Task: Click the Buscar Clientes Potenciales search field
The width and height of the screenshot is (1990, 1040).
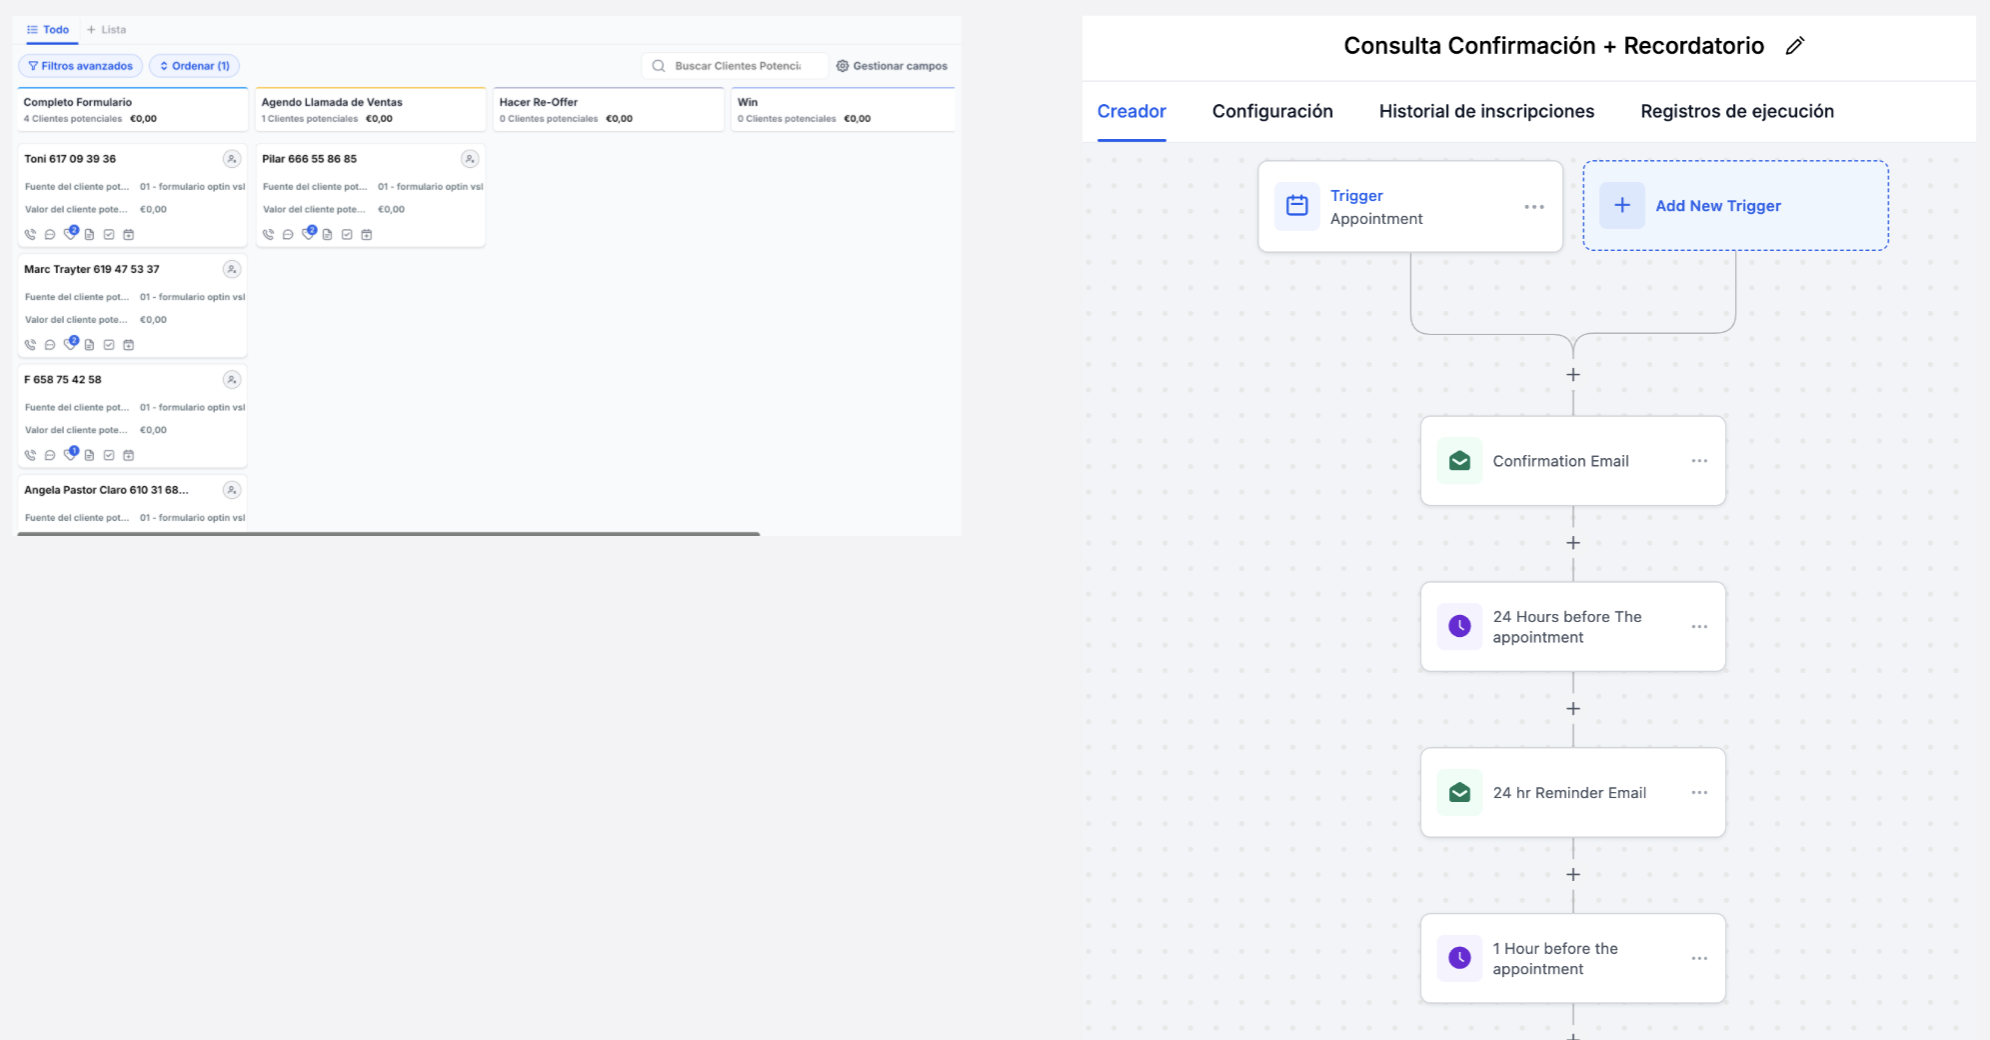Action: [737, 66]
